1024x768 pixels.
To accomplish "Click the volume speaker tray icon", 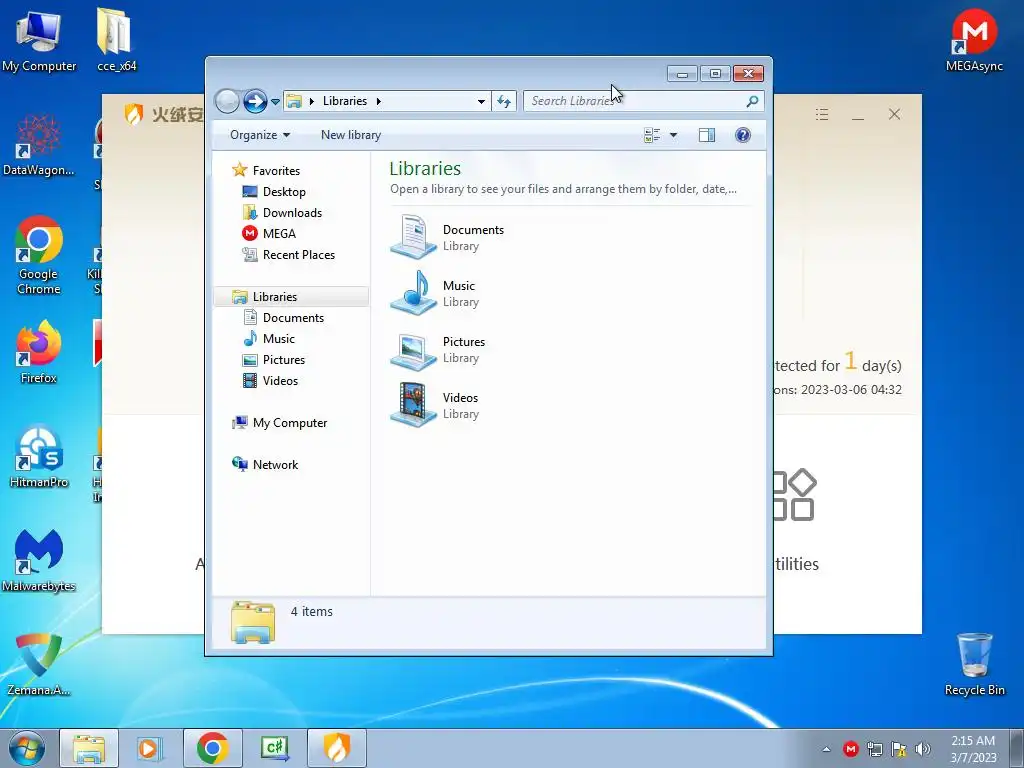I will point(923,749).
